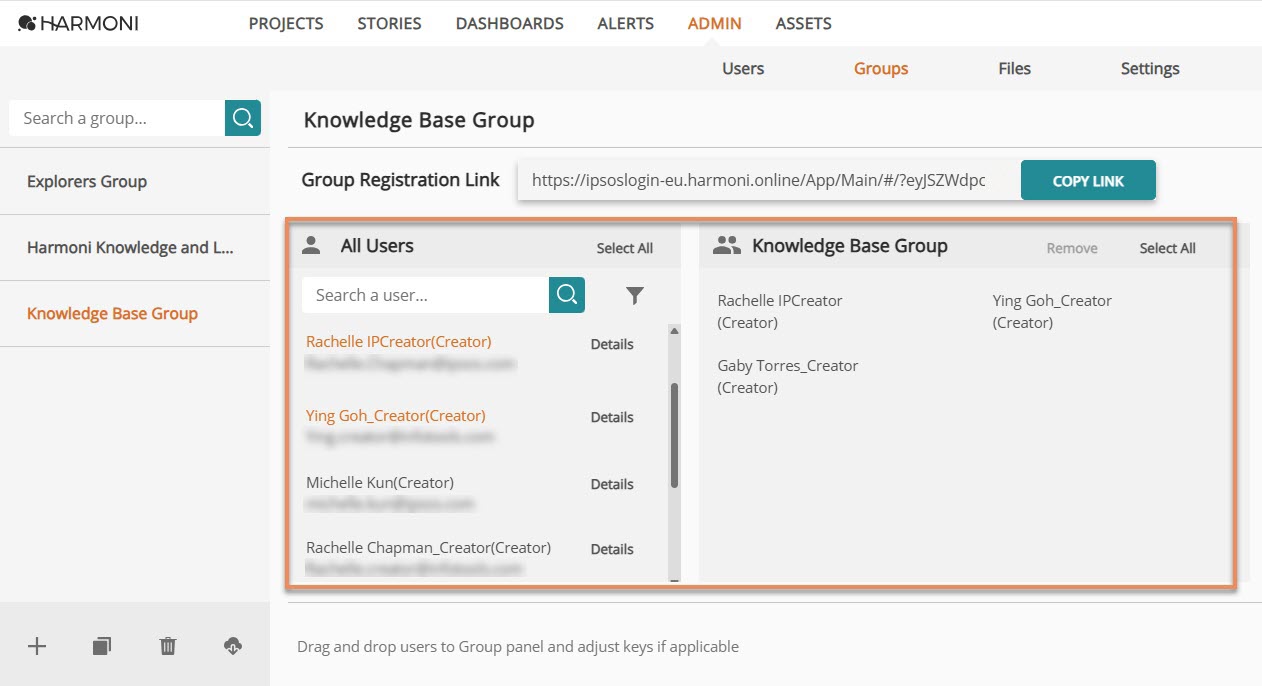Switch to the Users admin tab
Image resolution: width=1262 pixels, height=686 pixels.
743,68
